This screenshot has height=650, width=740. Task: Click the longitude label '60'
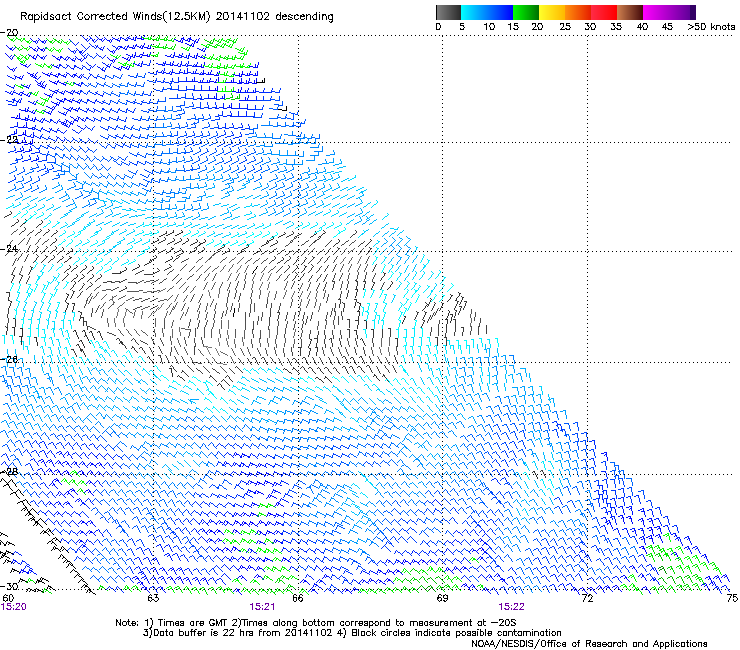click(8, 598)
